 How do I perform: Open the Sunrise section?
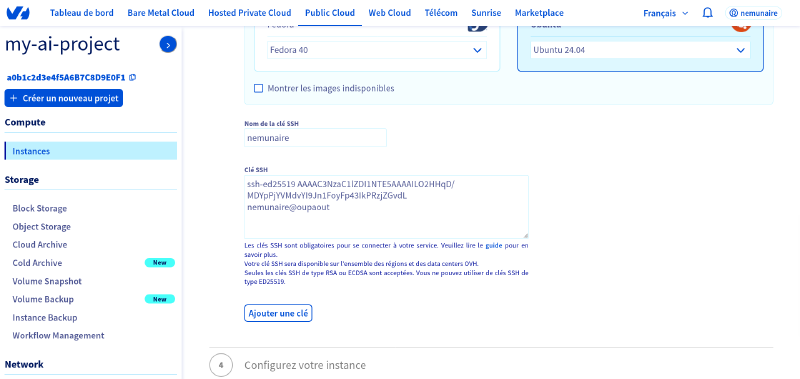coord(486,13)
